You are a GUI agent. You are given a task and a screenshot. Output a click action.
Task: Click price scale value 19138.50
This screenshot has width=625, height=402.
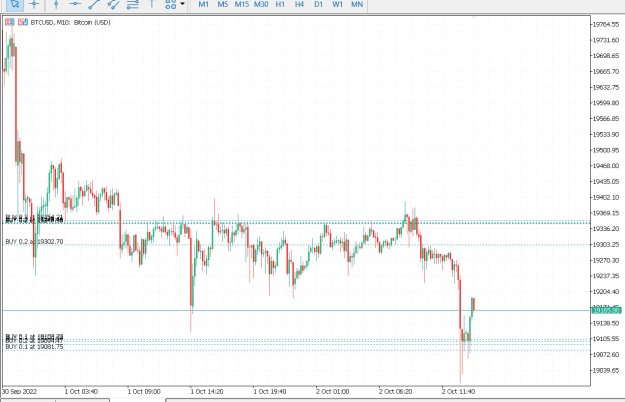pos(606,324)
